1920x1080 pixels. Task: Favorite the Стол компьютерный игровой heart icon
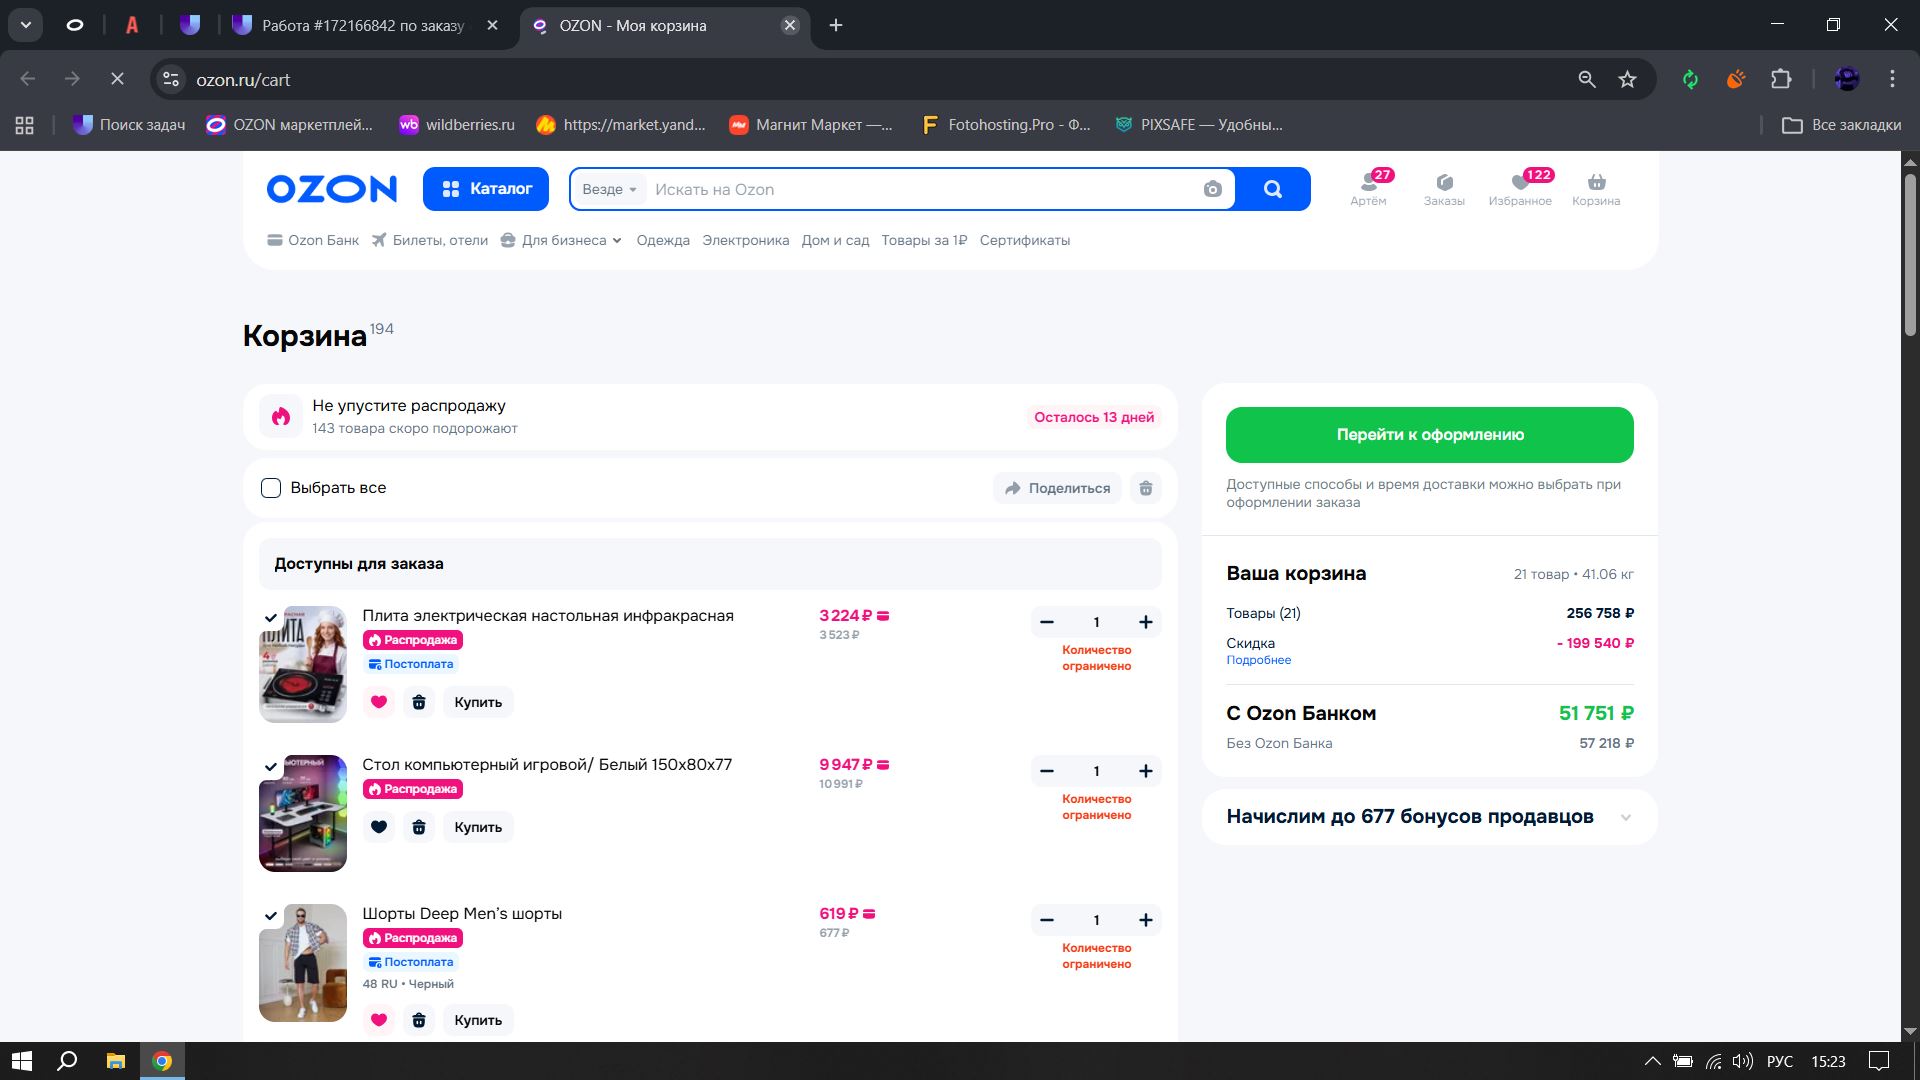[x=378, y=827]
